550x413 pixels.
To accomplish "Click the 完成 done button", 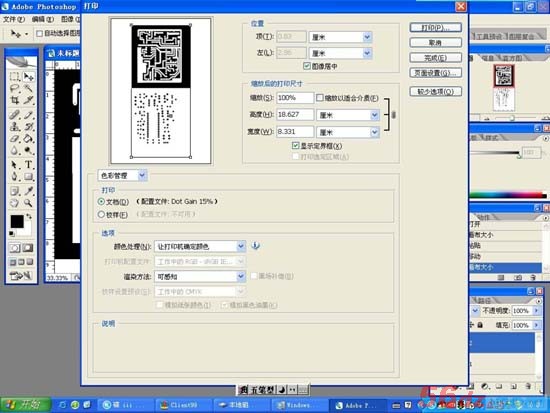I will point(435,58).
